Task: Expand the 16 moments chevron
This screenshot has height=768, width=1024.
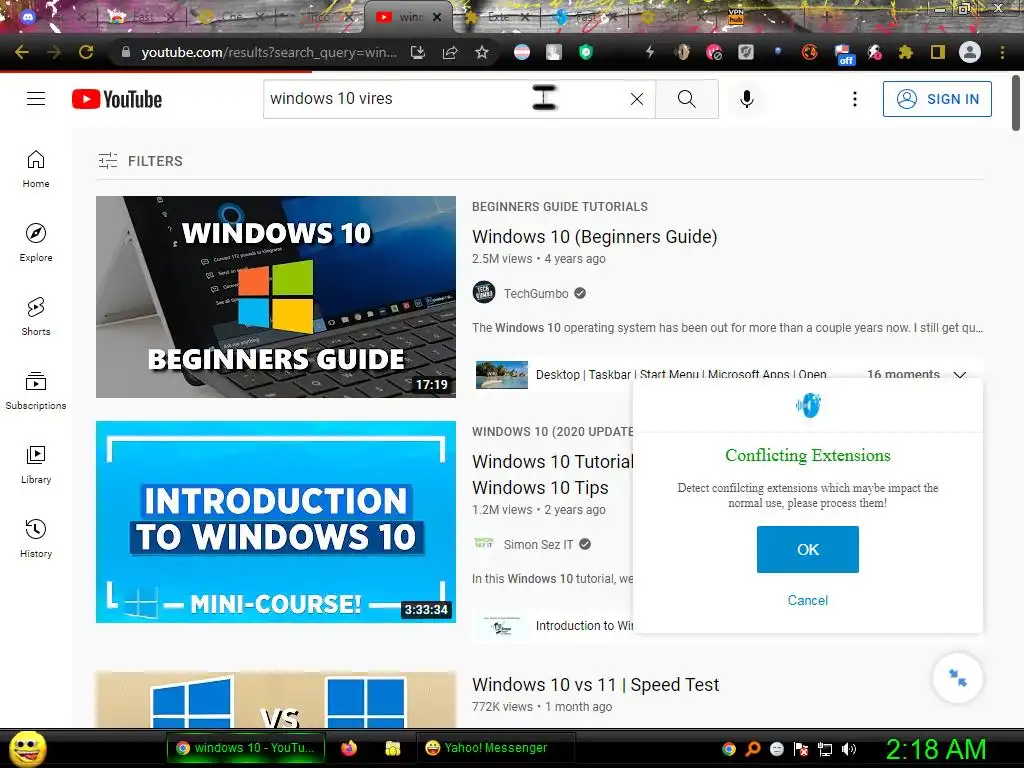Action: (959, 375)
